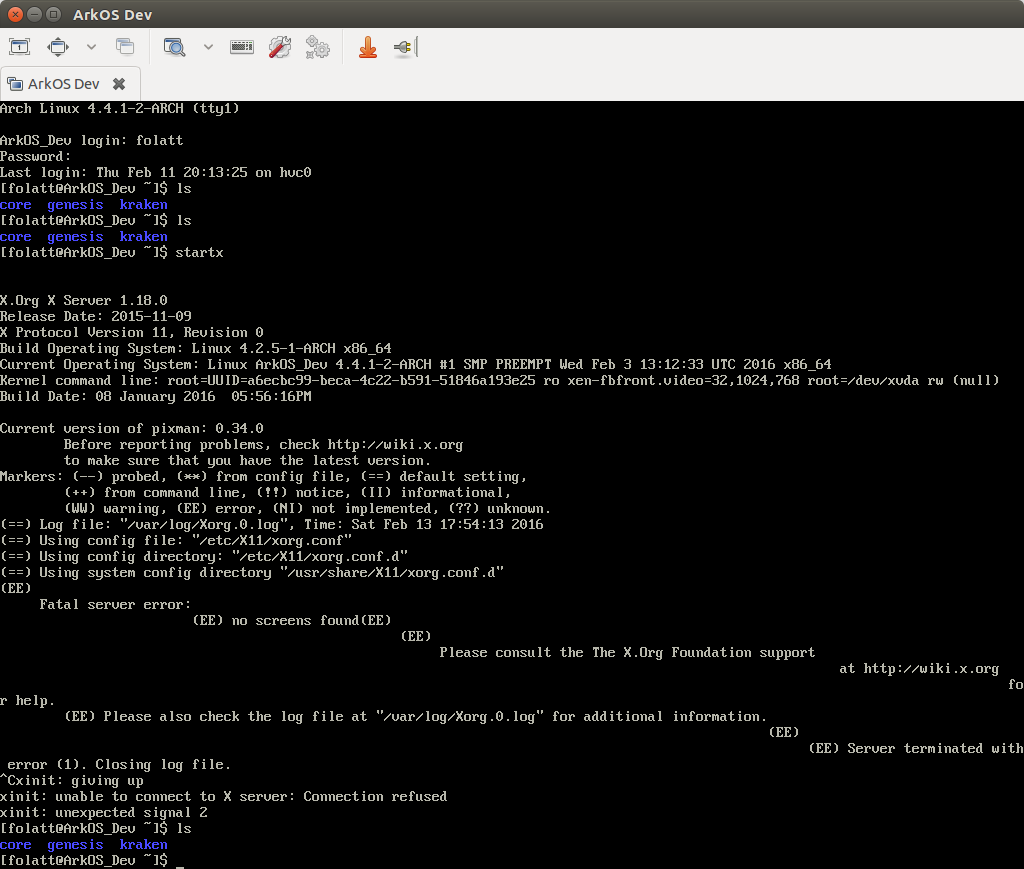Toggle scaled mode magnifier icon
The height and width of the screenshot is (869, 1024).
point(175,47)
